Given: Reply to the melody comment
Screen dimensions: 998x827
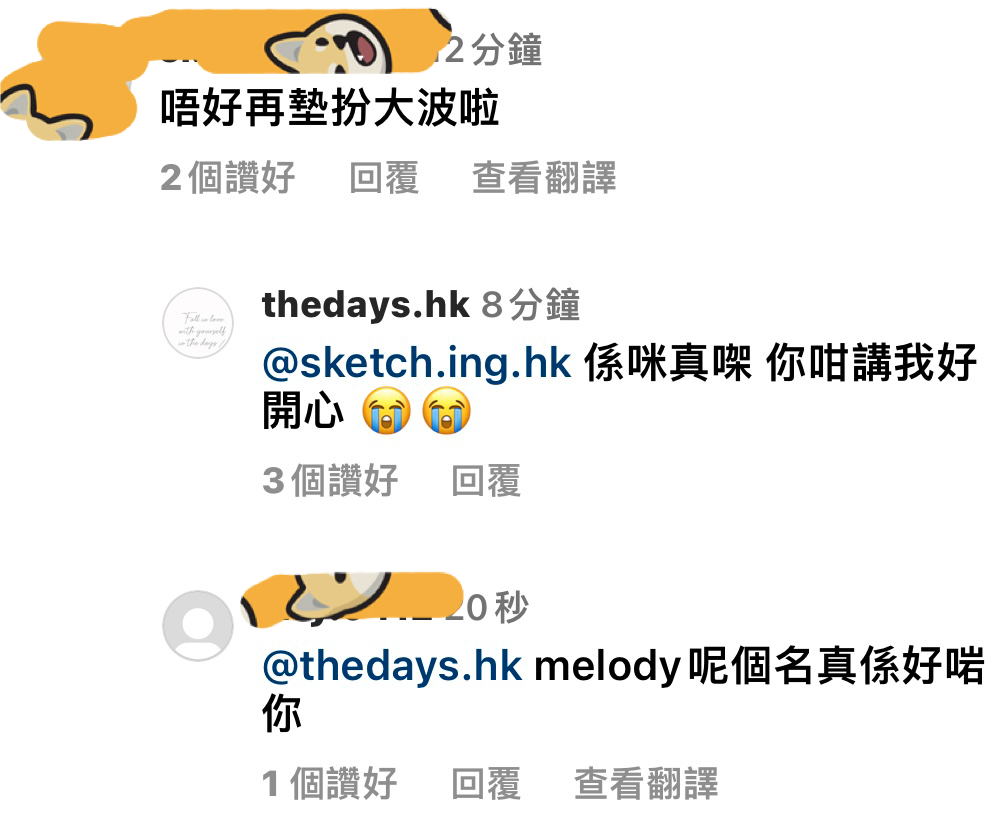Looking at the screenshot, I should [x=486, y=784].
